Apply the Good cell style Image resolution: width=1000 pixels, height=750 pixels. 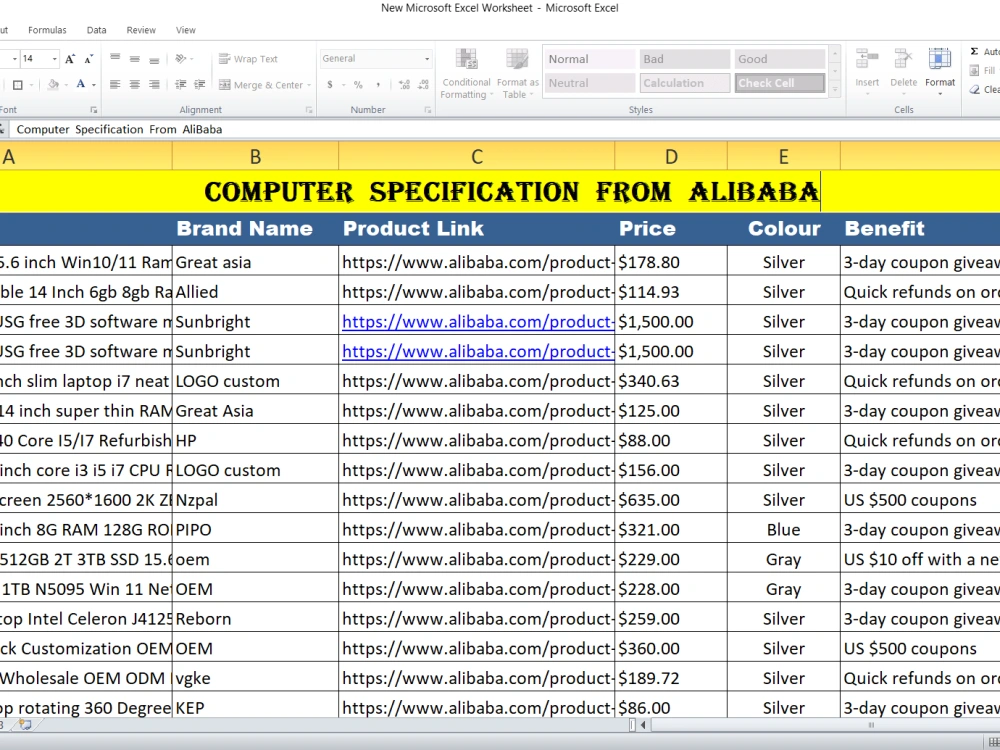coord(779,59)
